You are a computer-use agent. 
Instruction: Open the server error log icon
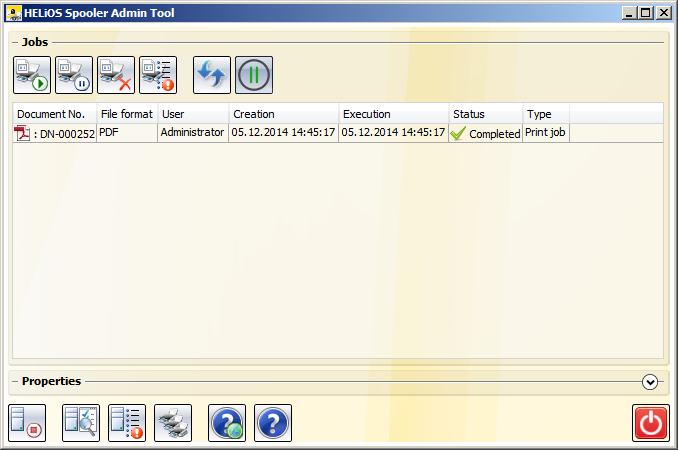[x=127, y=423]
